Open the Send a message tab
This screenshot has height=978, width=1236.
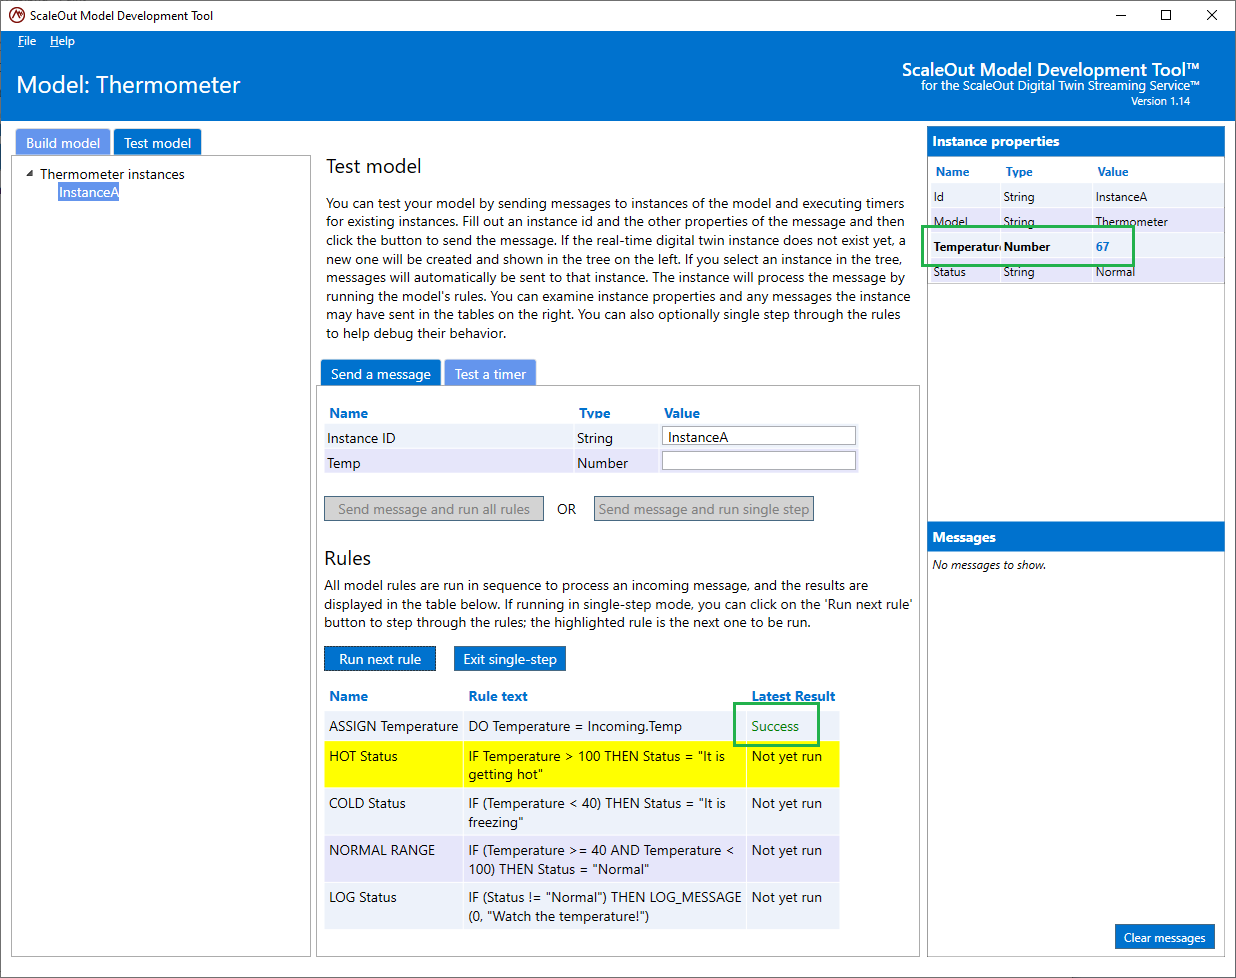[380, 373]
